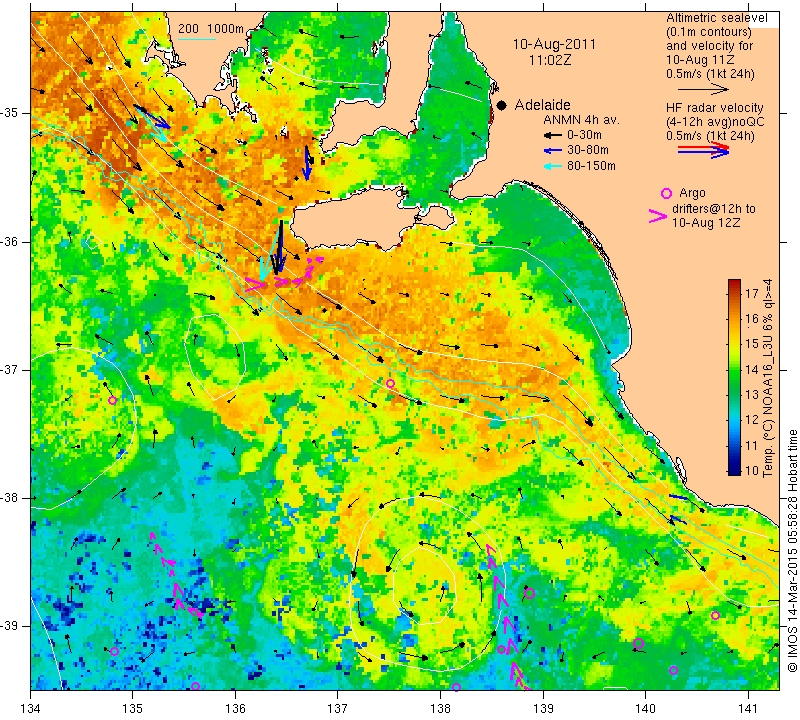Click the dark red 17 degree end of colorbar

tap(734, 284)
